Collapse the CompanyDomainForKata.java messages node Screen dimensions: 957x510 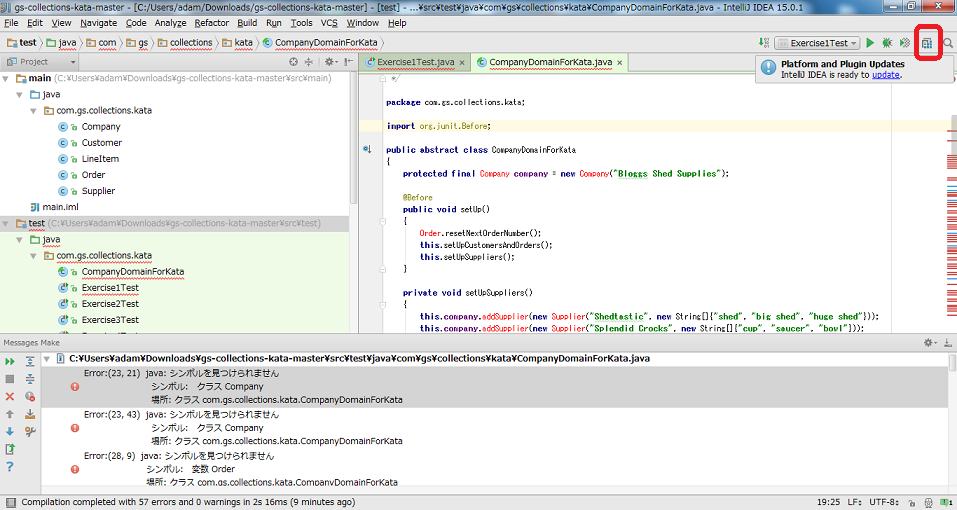point(46,359)
